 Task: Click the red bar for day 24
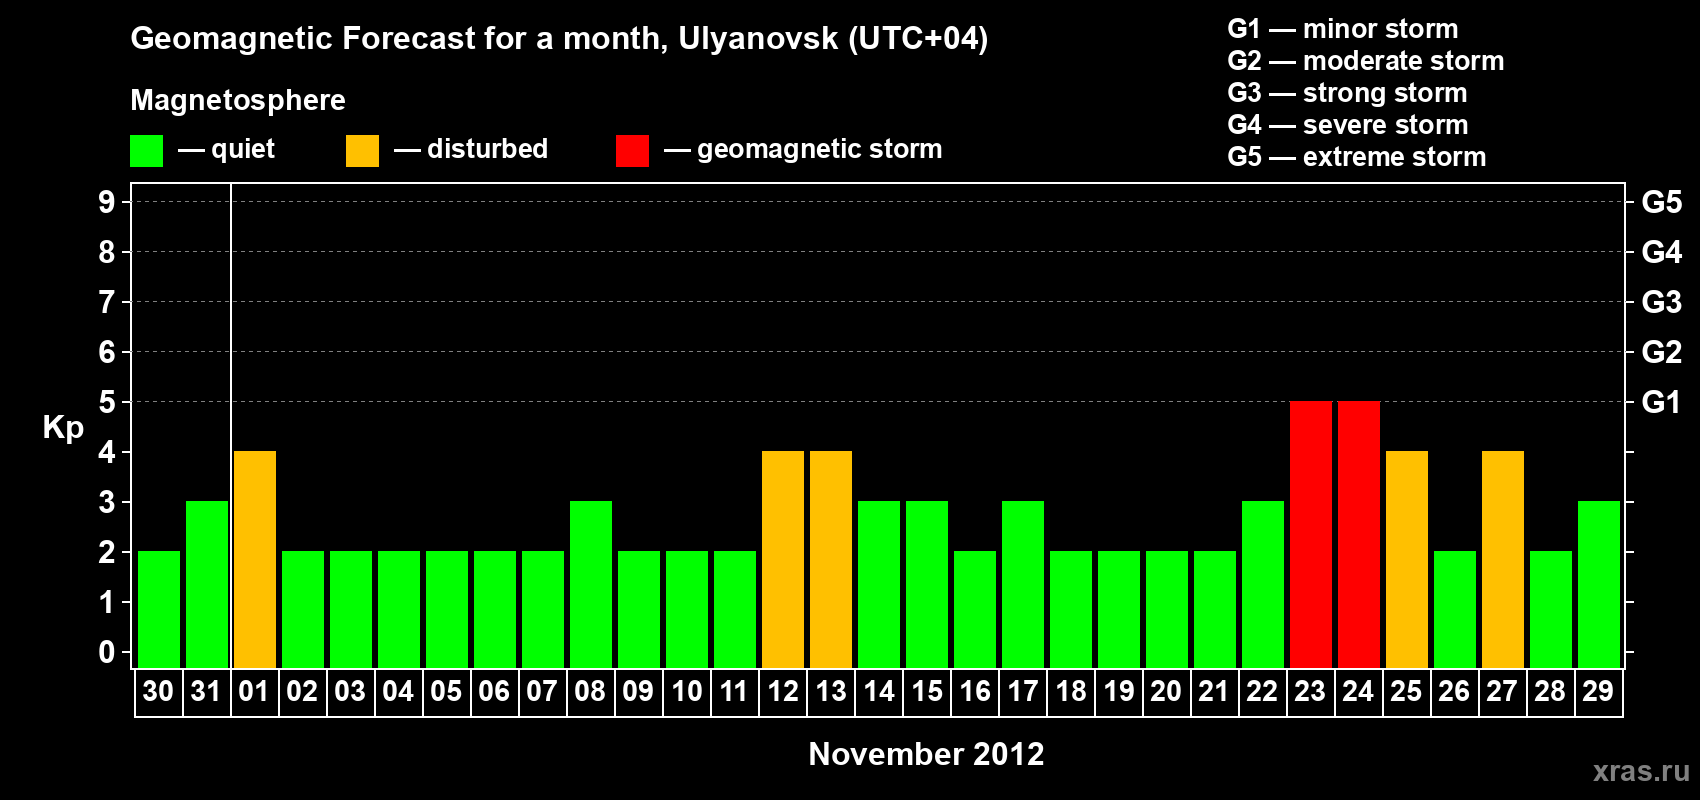pos(1358,534)
